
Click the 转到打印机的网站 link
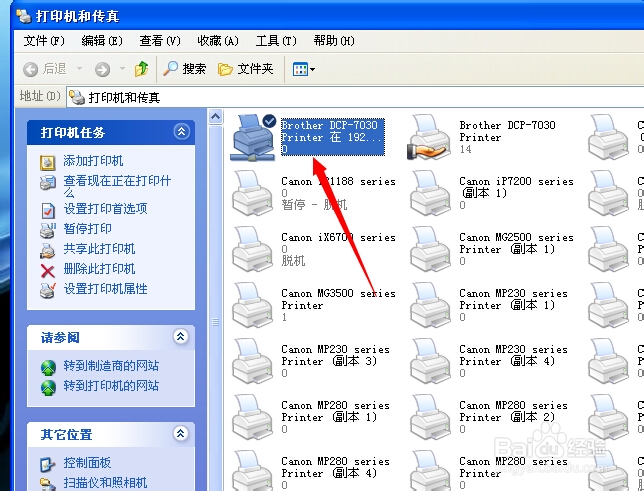pyautogui.click(x=111, y=386)
